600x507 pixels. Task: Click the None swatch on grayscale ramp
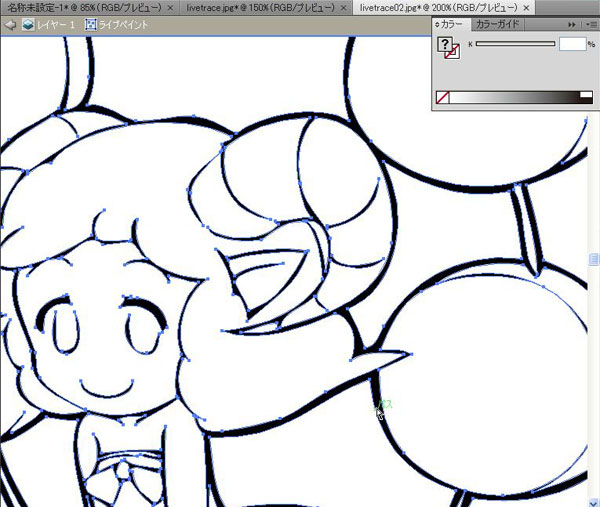pos(443,97)
